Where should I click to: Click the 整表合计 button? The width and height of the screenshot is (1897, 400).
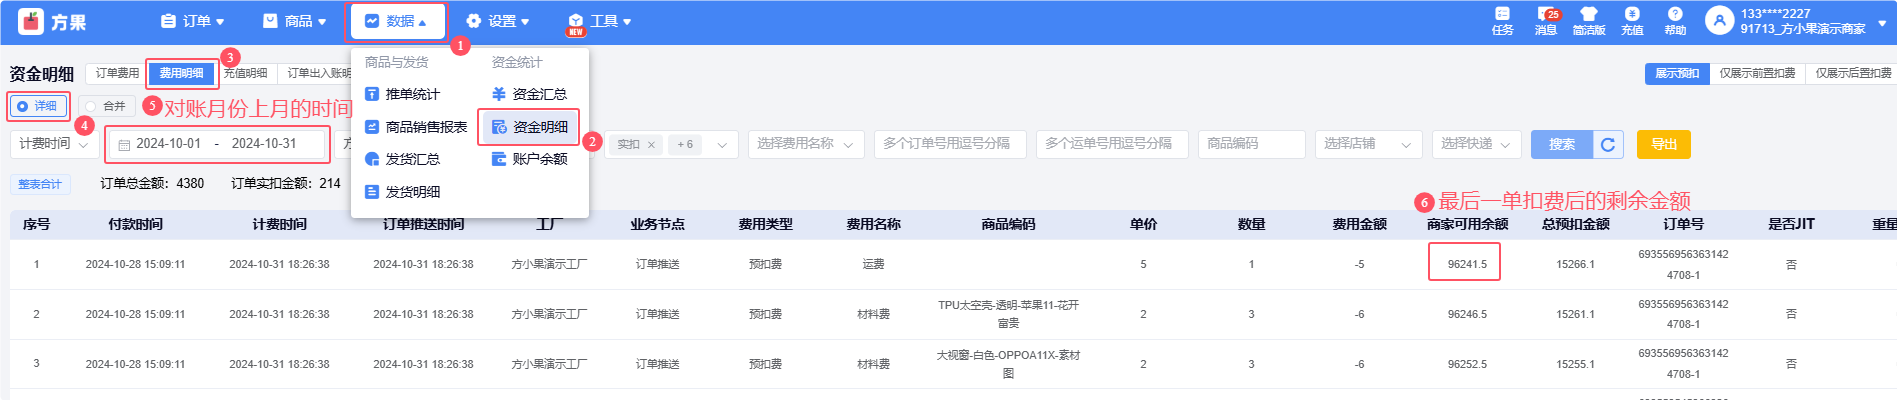(x=40, y=184)
